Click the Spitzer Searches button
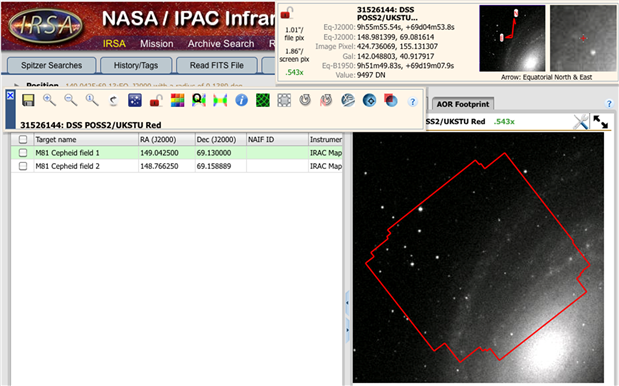Screen dimensions: 619x386 (x=52, y=66)
